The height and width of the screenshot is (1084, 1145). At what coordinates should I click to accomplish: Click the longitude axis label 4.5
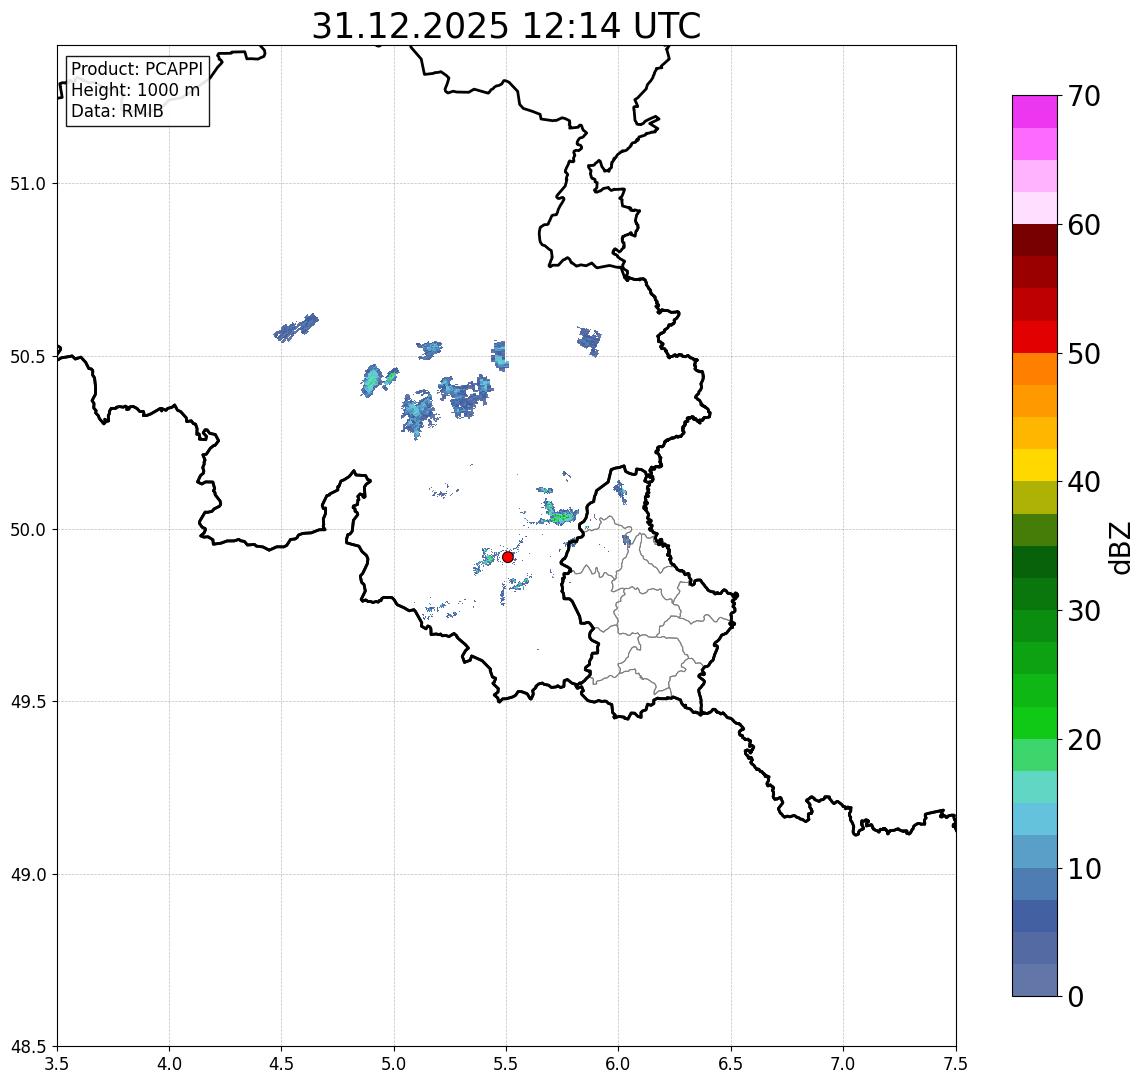[282, 1064]
